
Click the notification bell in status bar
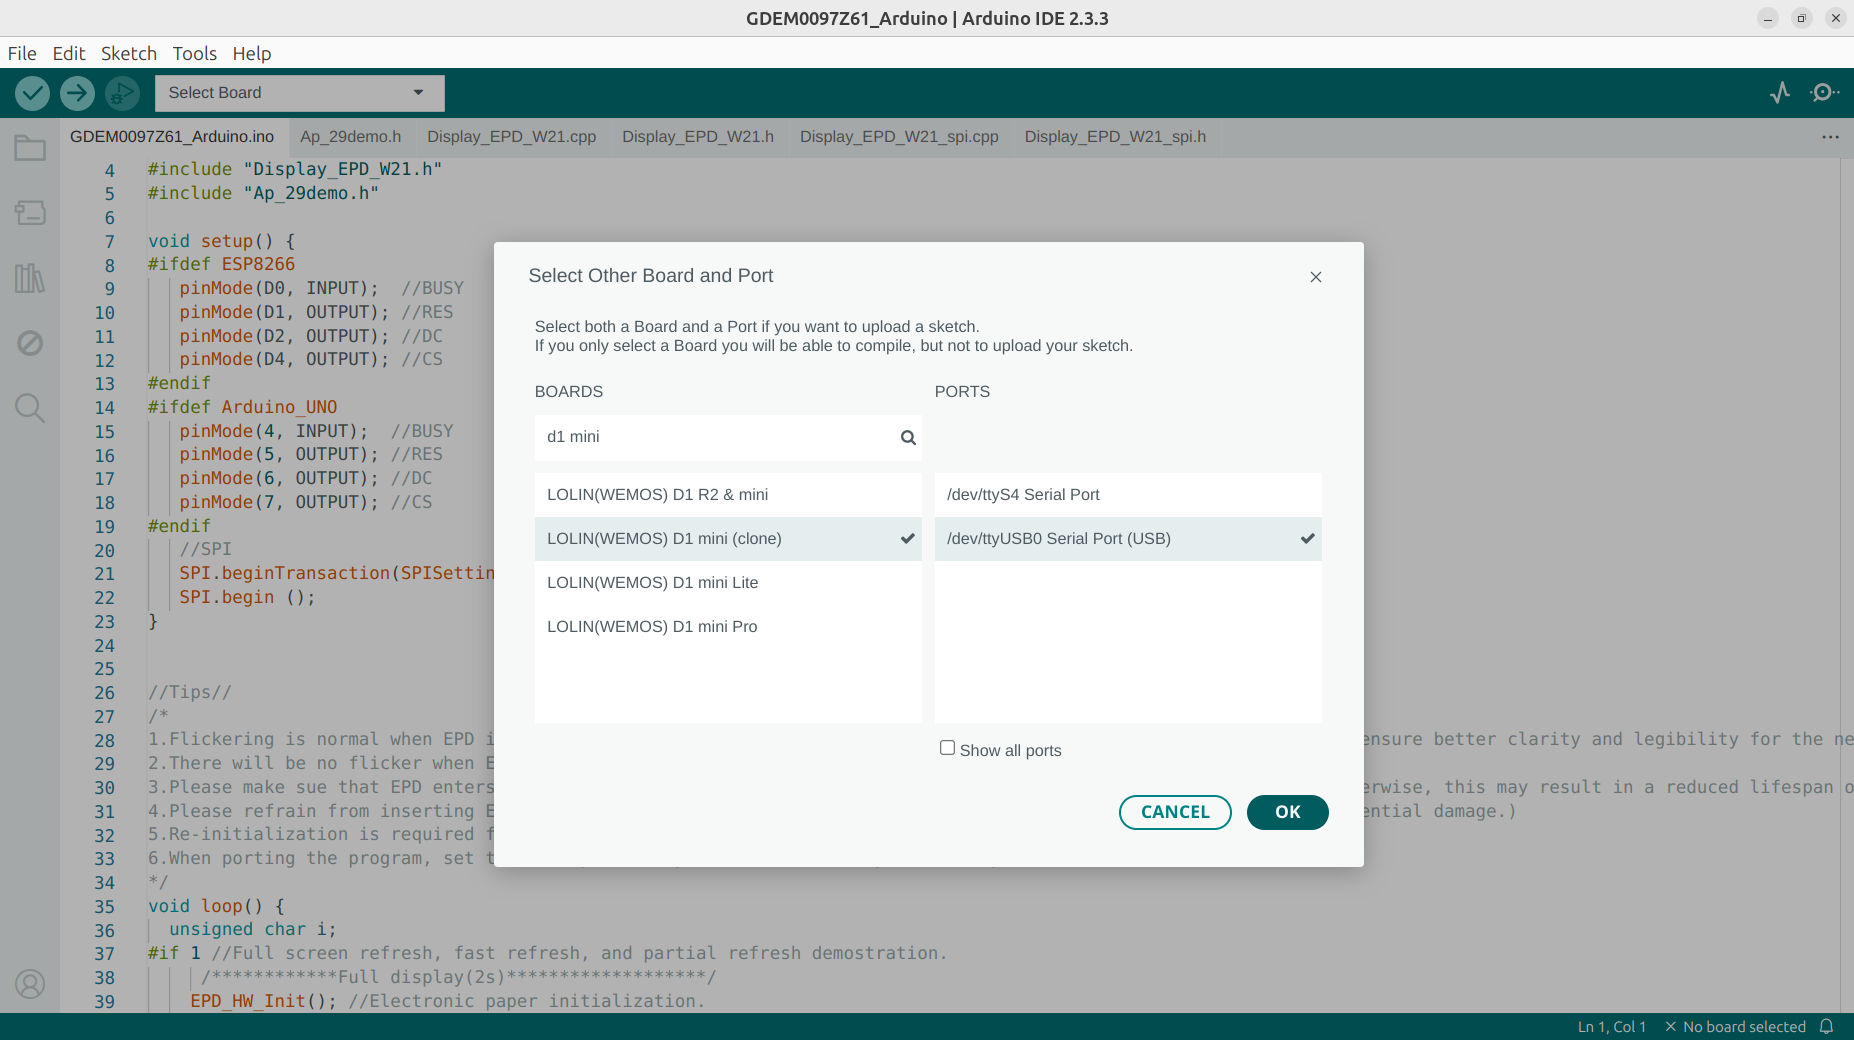pyautogui.click(x=1826, y=1027)
